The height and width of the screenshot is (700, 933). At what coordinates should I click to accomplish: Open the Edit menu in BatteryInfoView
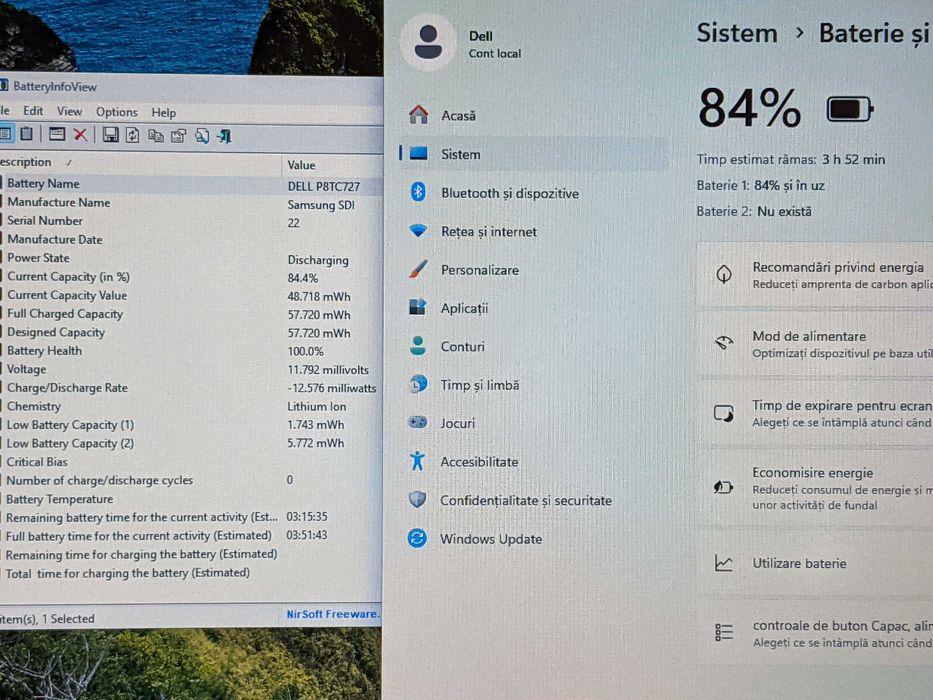(33, 111)
